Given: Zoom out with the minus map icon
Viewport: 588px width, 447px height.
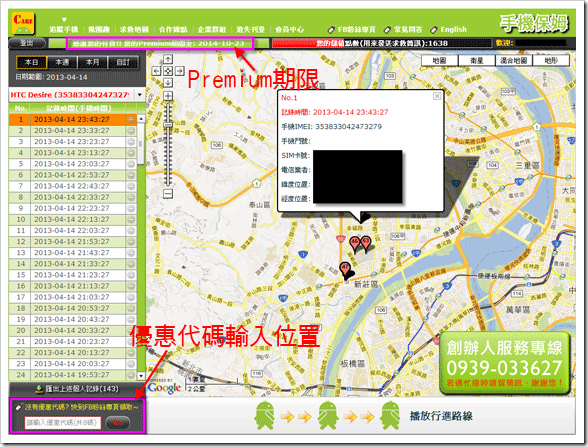Looking at the screenshot, I should 168,194.
